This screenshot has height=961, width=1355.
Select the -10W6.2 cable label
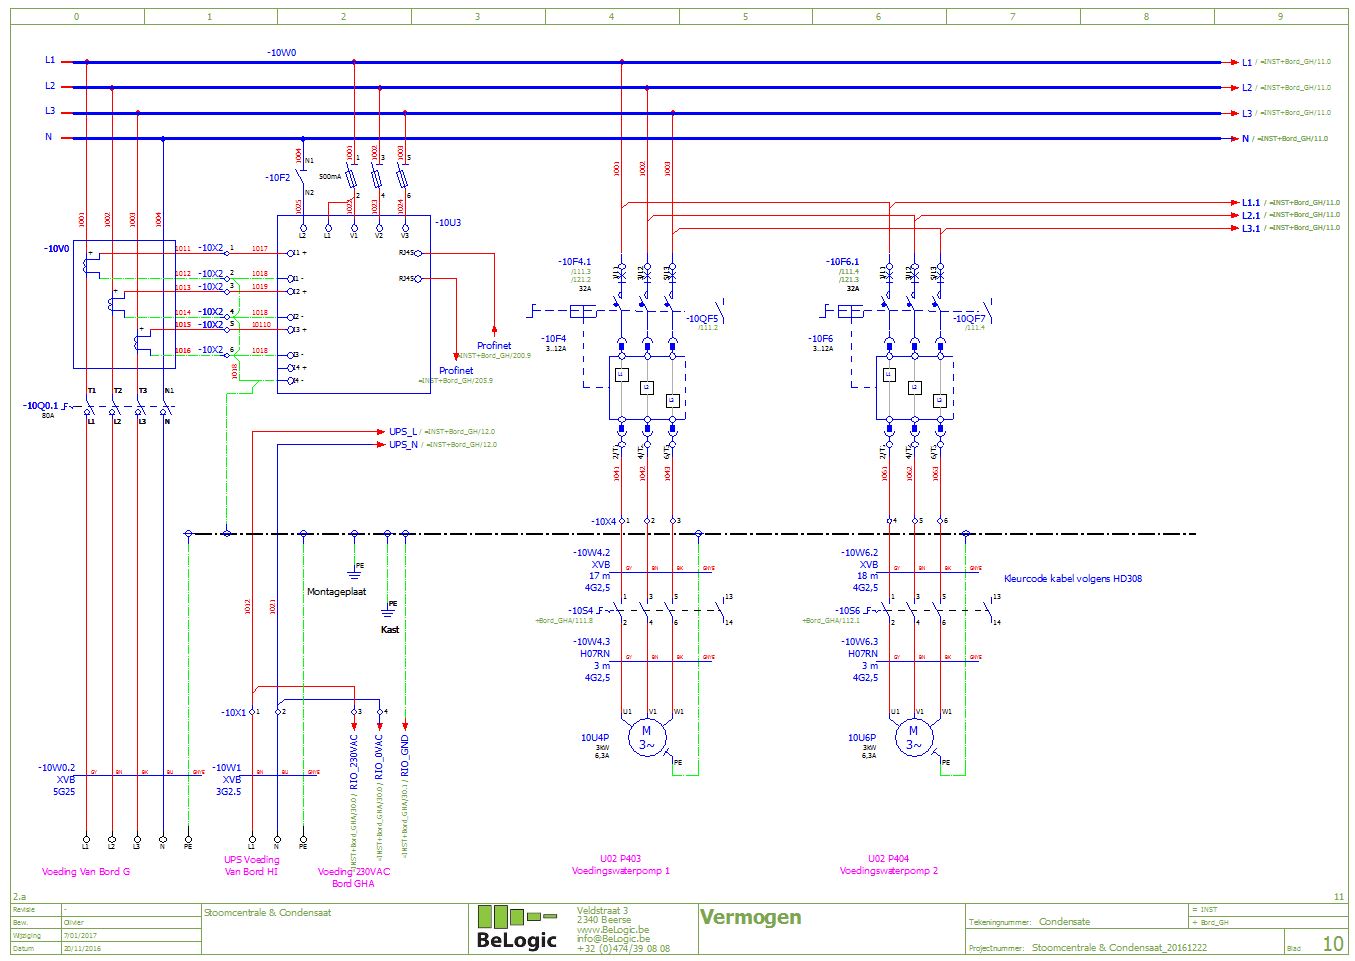click(859, 552)
